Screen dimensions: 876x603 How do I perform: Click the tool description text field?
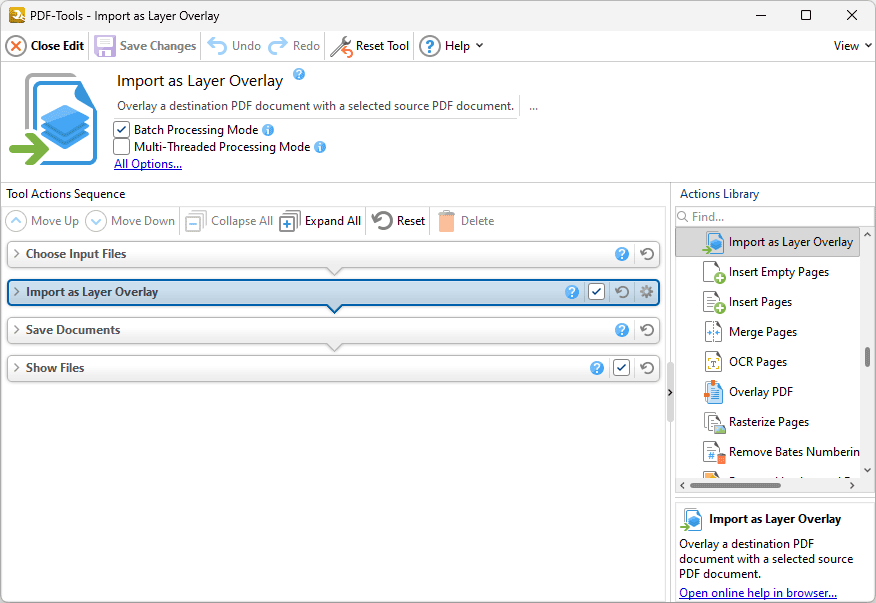coord(316,106)
